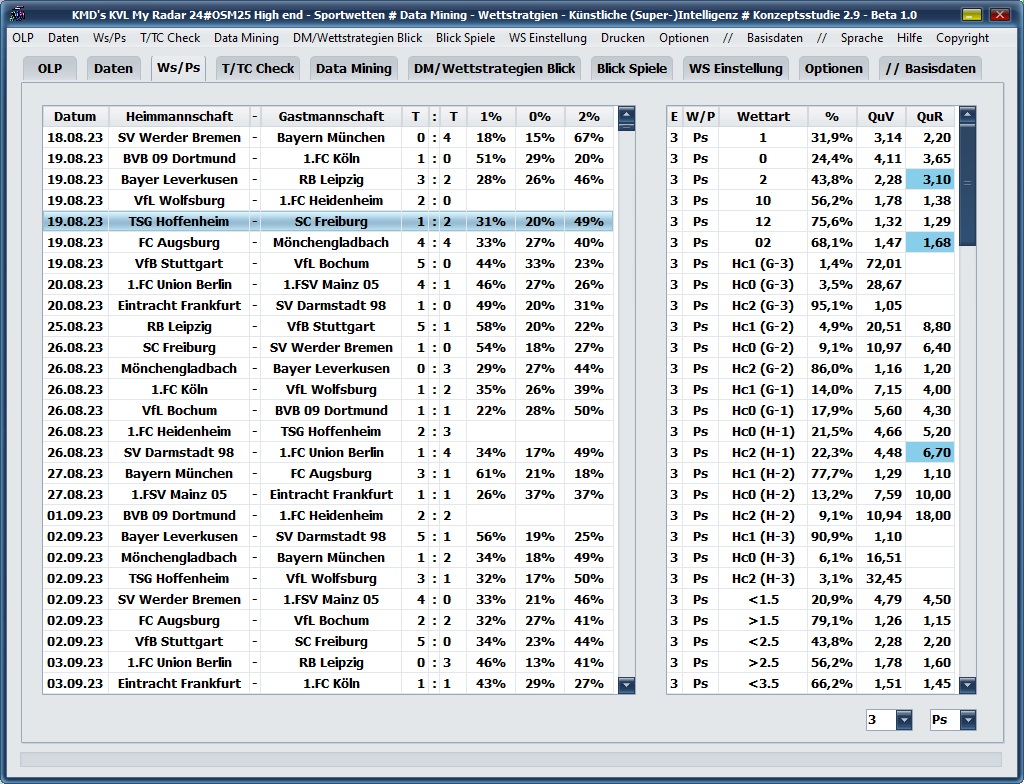This screenshot has height=784, width=1024.
Task: Open the OLP menu in the menu bar
Action: click(x=23, y=38)
